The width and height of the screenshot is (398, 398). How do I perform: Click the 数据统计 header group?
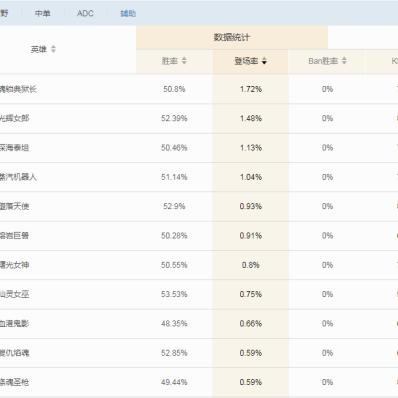(232, 37)
